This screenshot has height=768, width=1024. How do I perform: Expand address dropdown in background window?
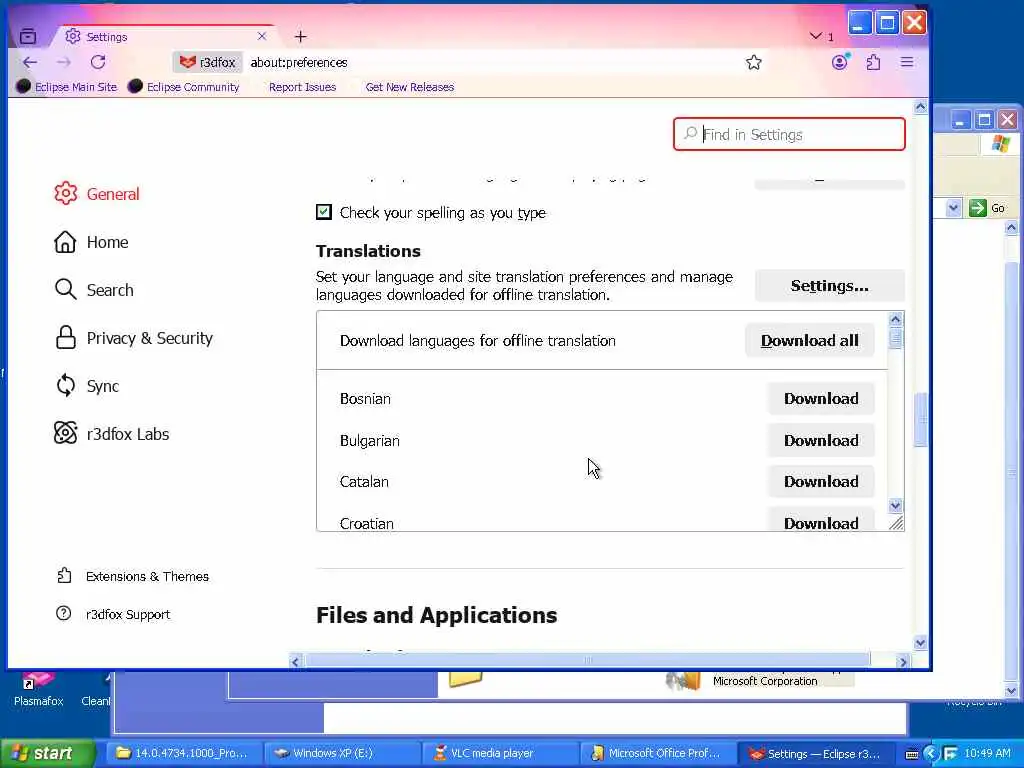[x=953, y=208]
